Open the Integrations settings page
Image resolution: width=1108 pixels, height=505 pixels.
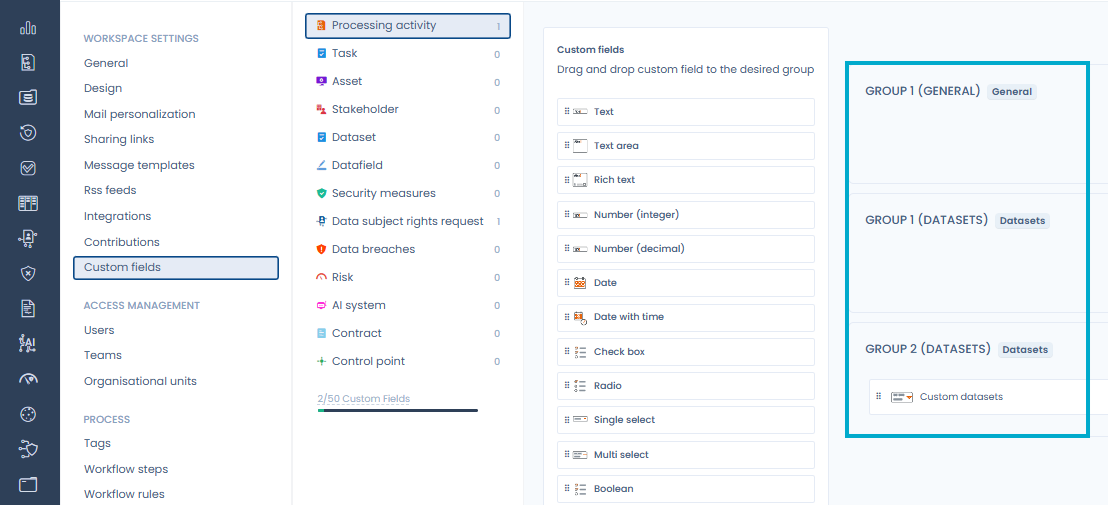[x=117, y=216]
